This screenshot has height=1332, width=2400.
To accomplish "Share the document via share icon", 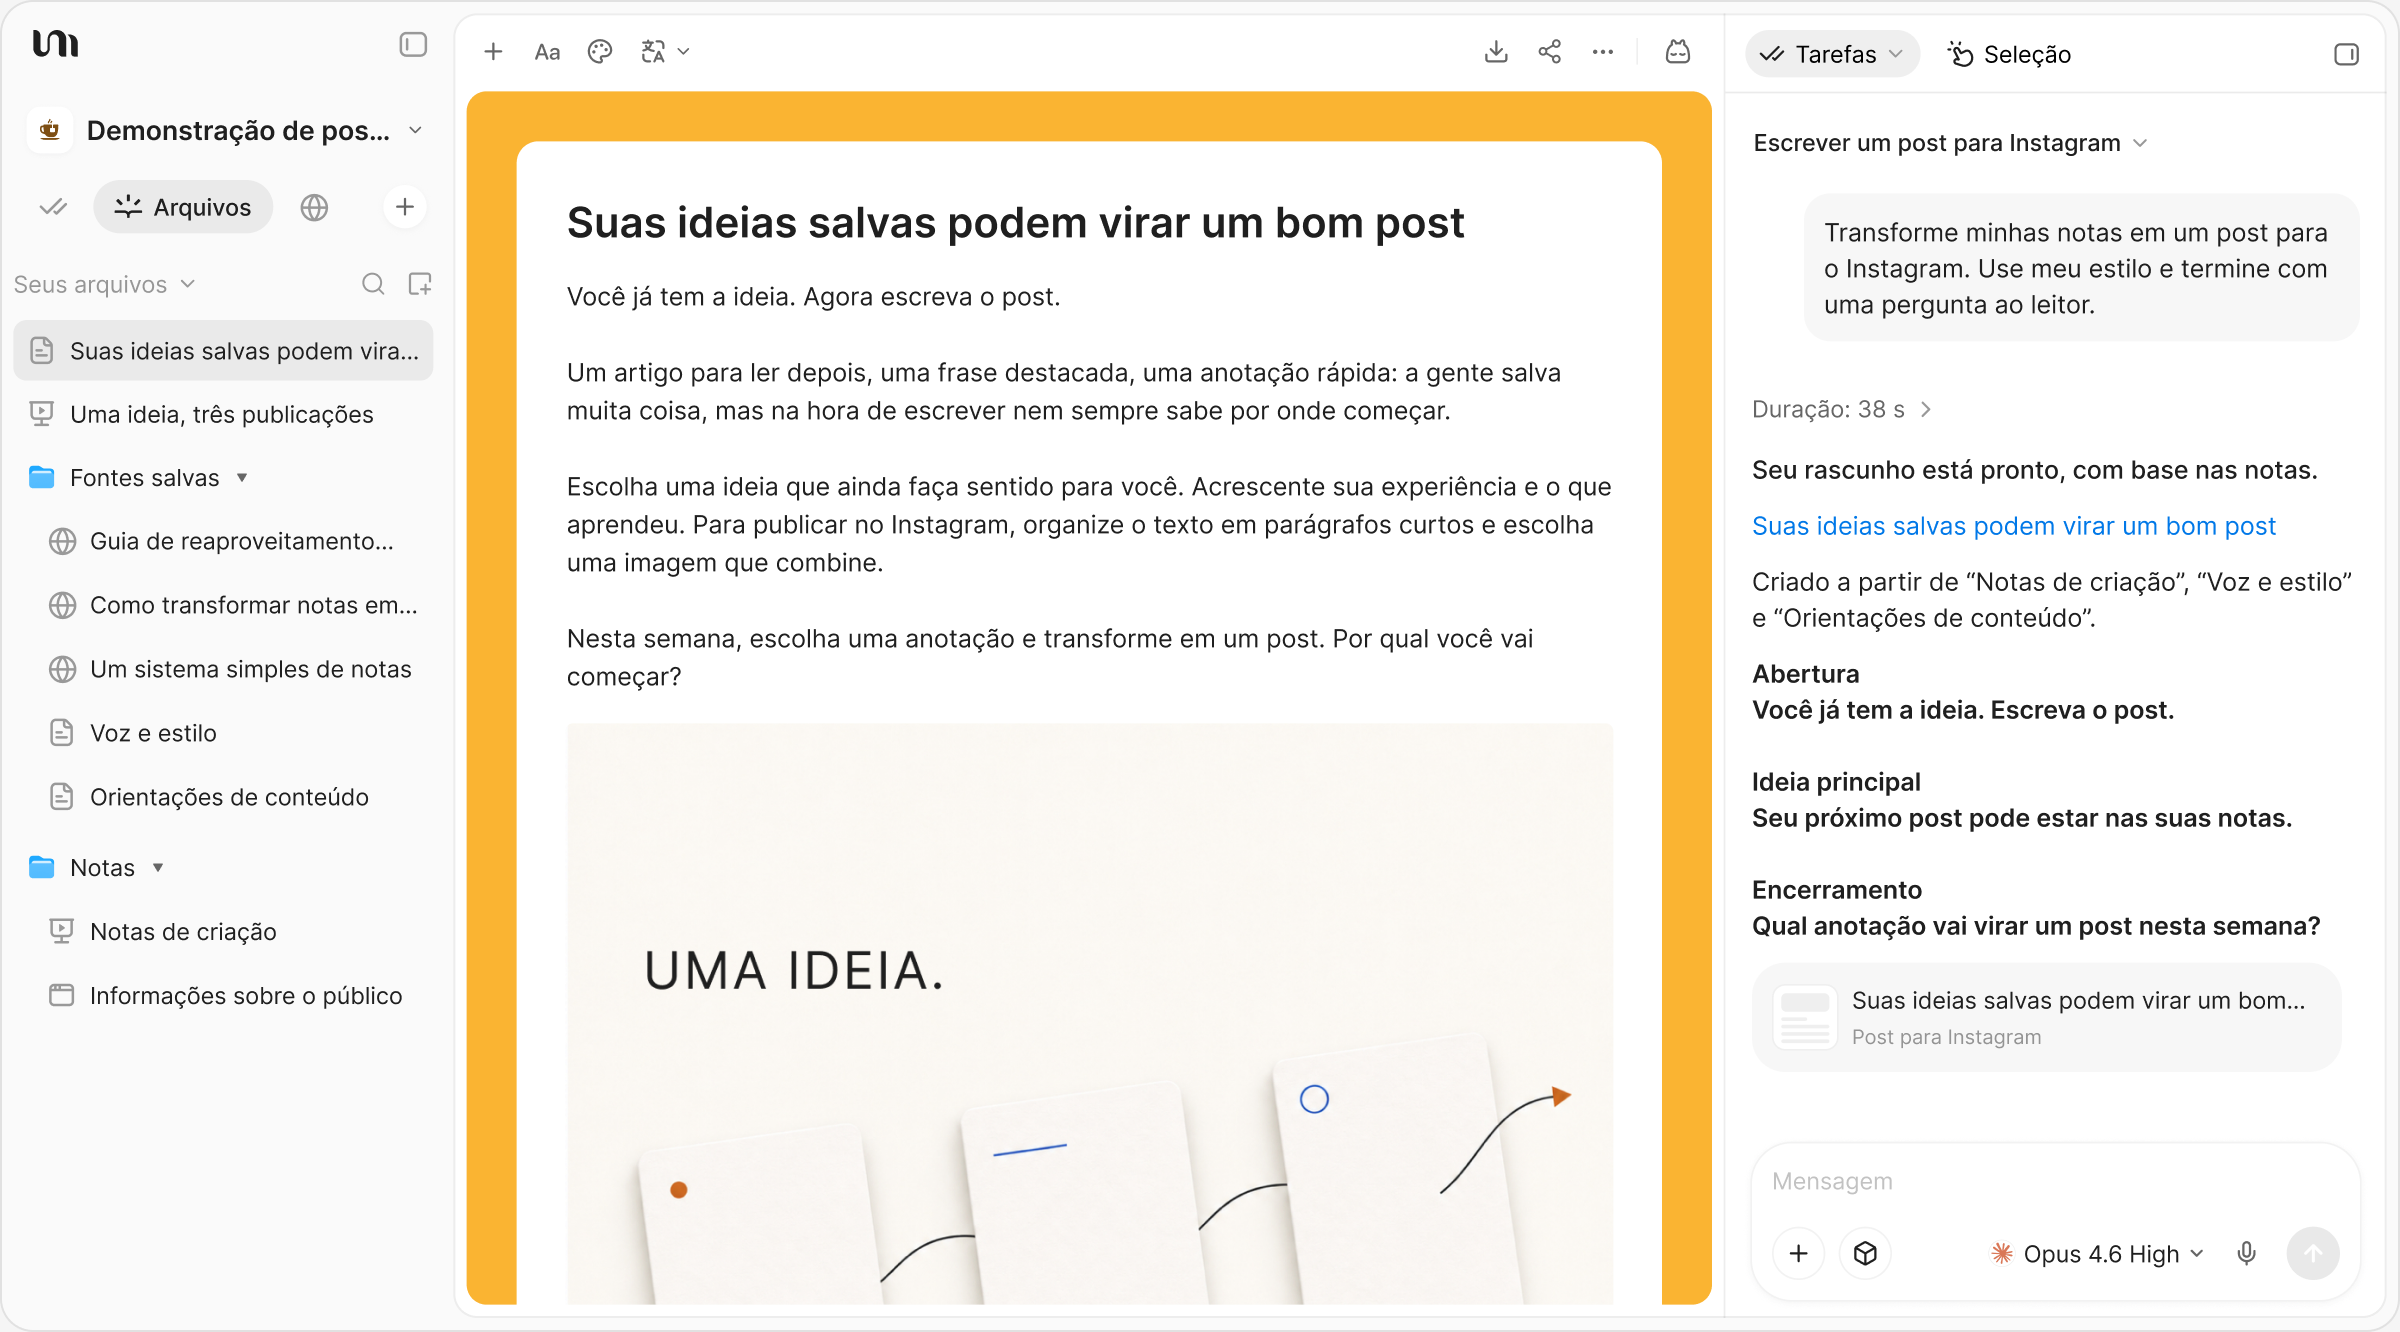I will (1550, 52).
